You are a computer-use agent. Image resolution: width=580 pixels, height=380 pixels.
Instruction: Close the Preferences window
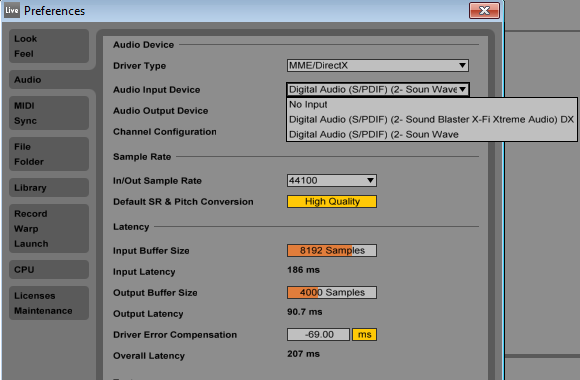click(484, 10)
